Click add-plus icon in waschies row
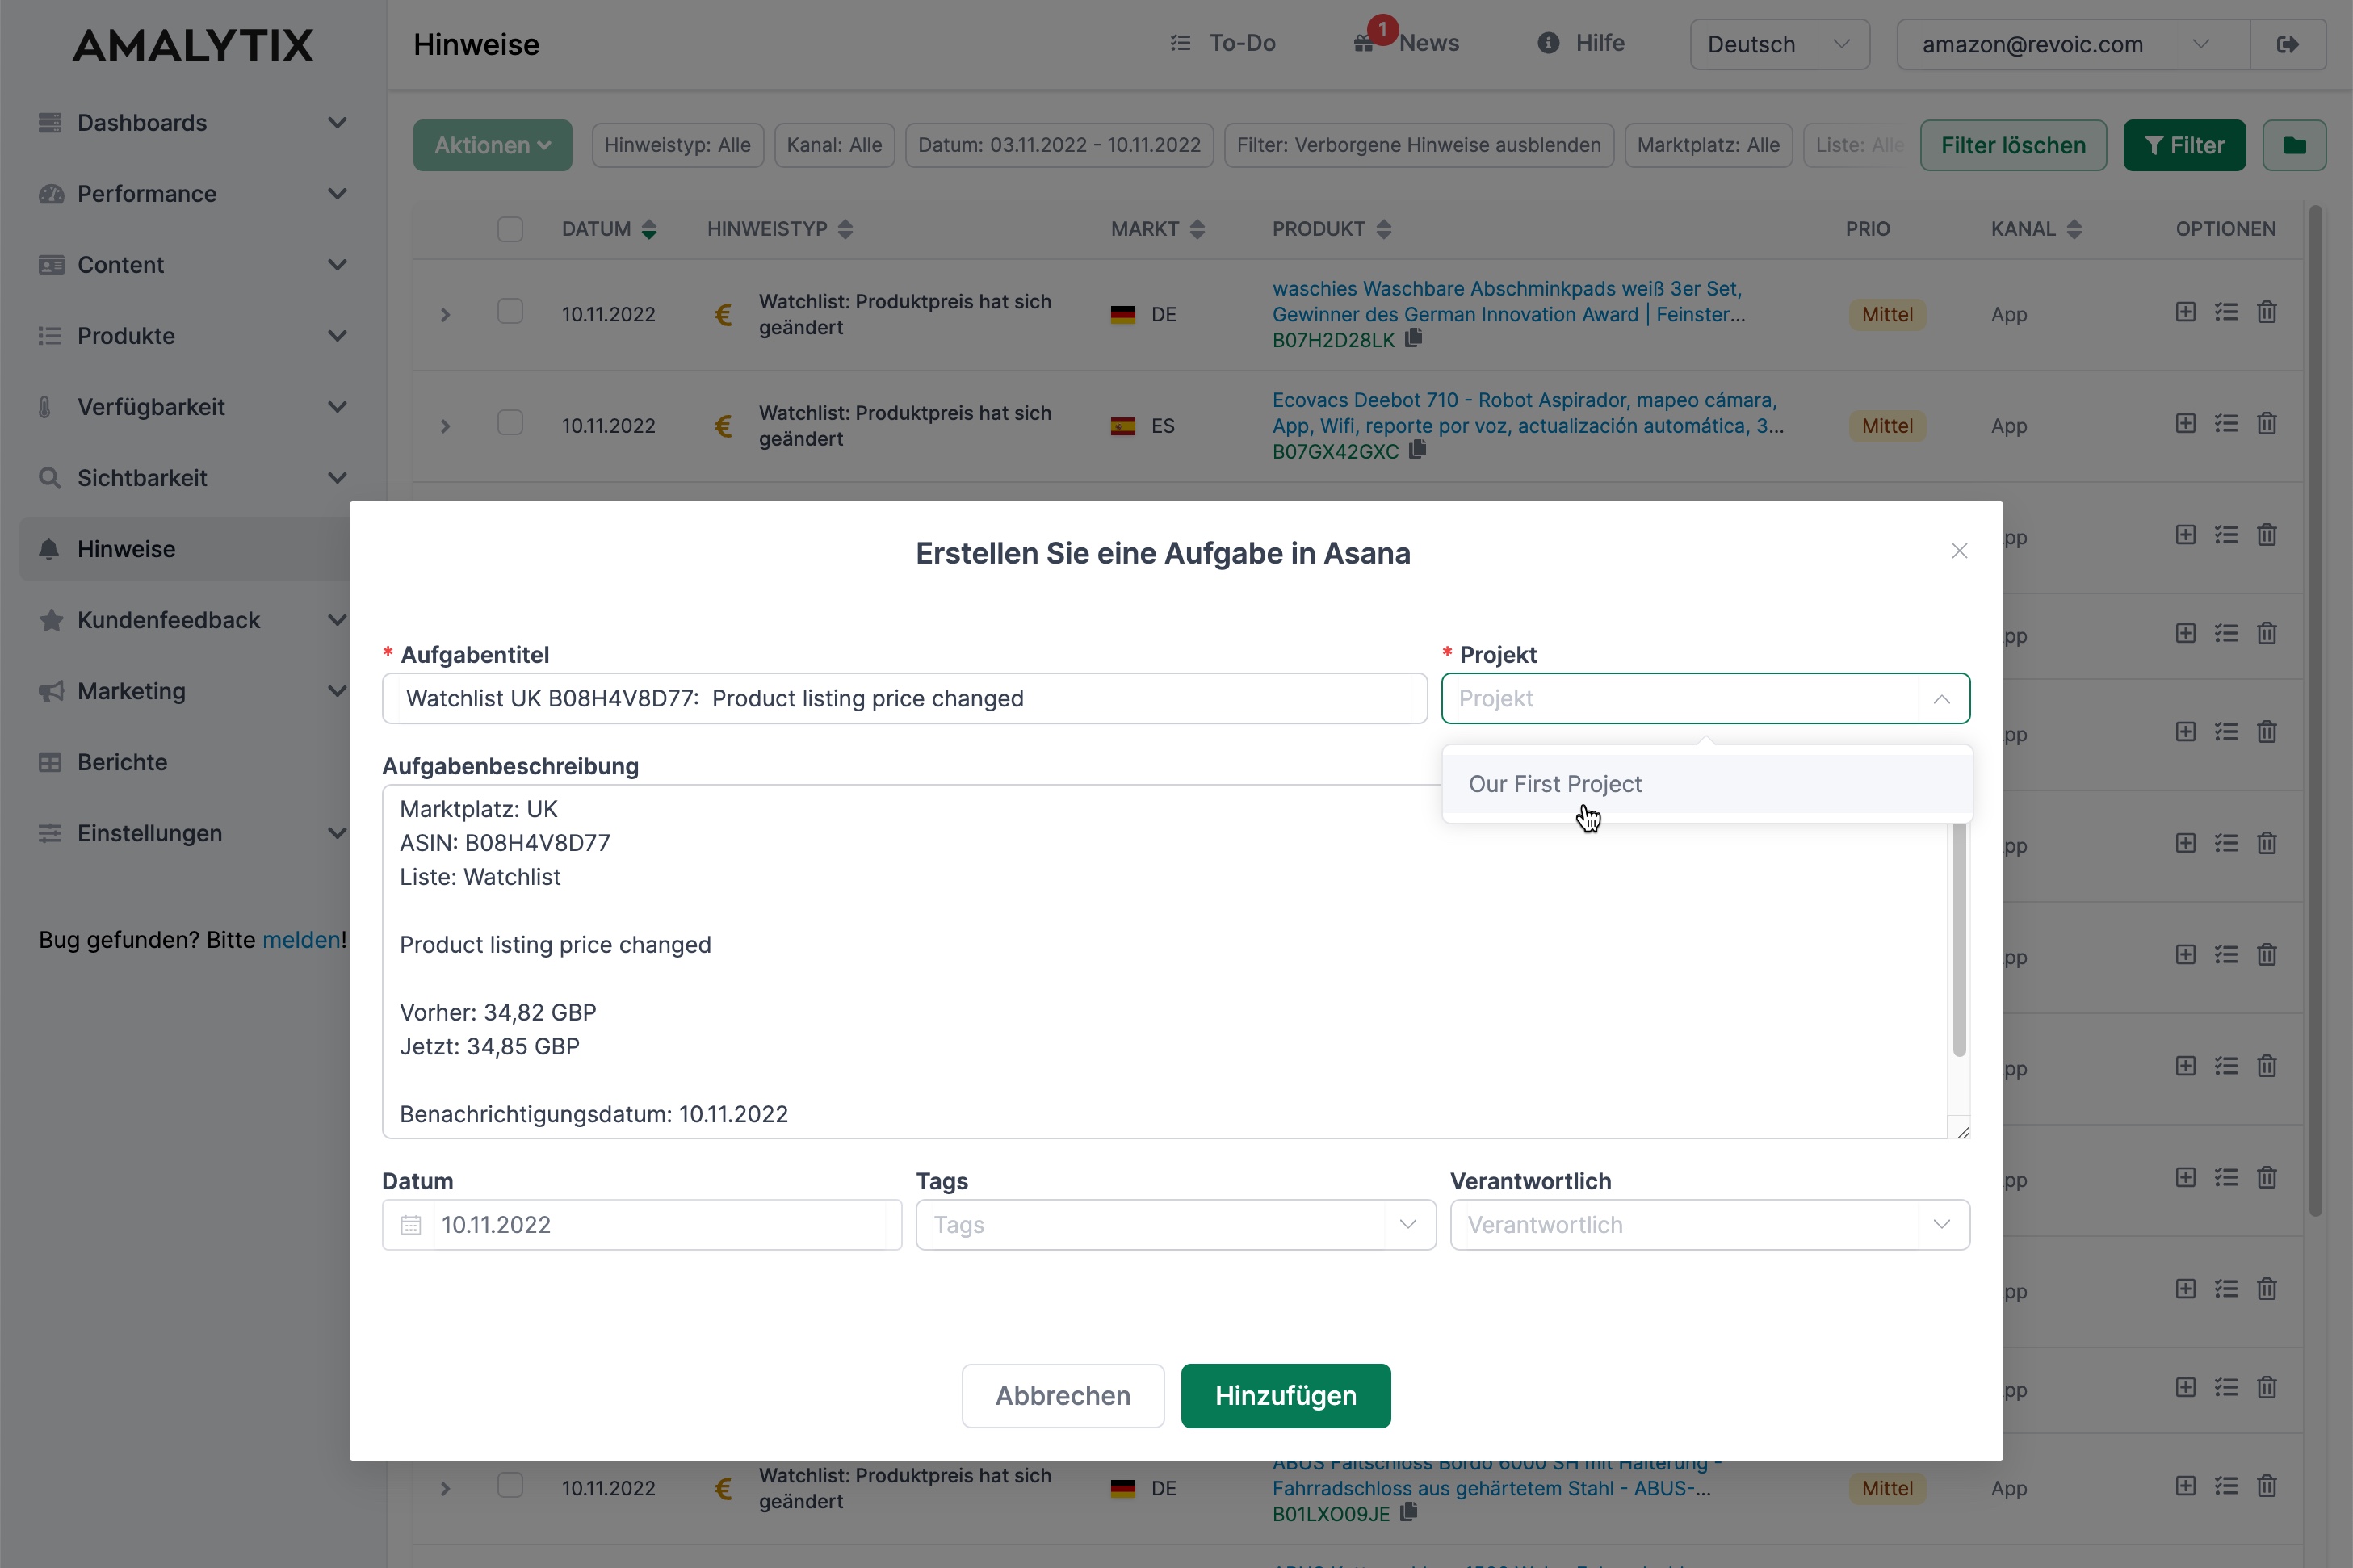 tap(2185, 311)
